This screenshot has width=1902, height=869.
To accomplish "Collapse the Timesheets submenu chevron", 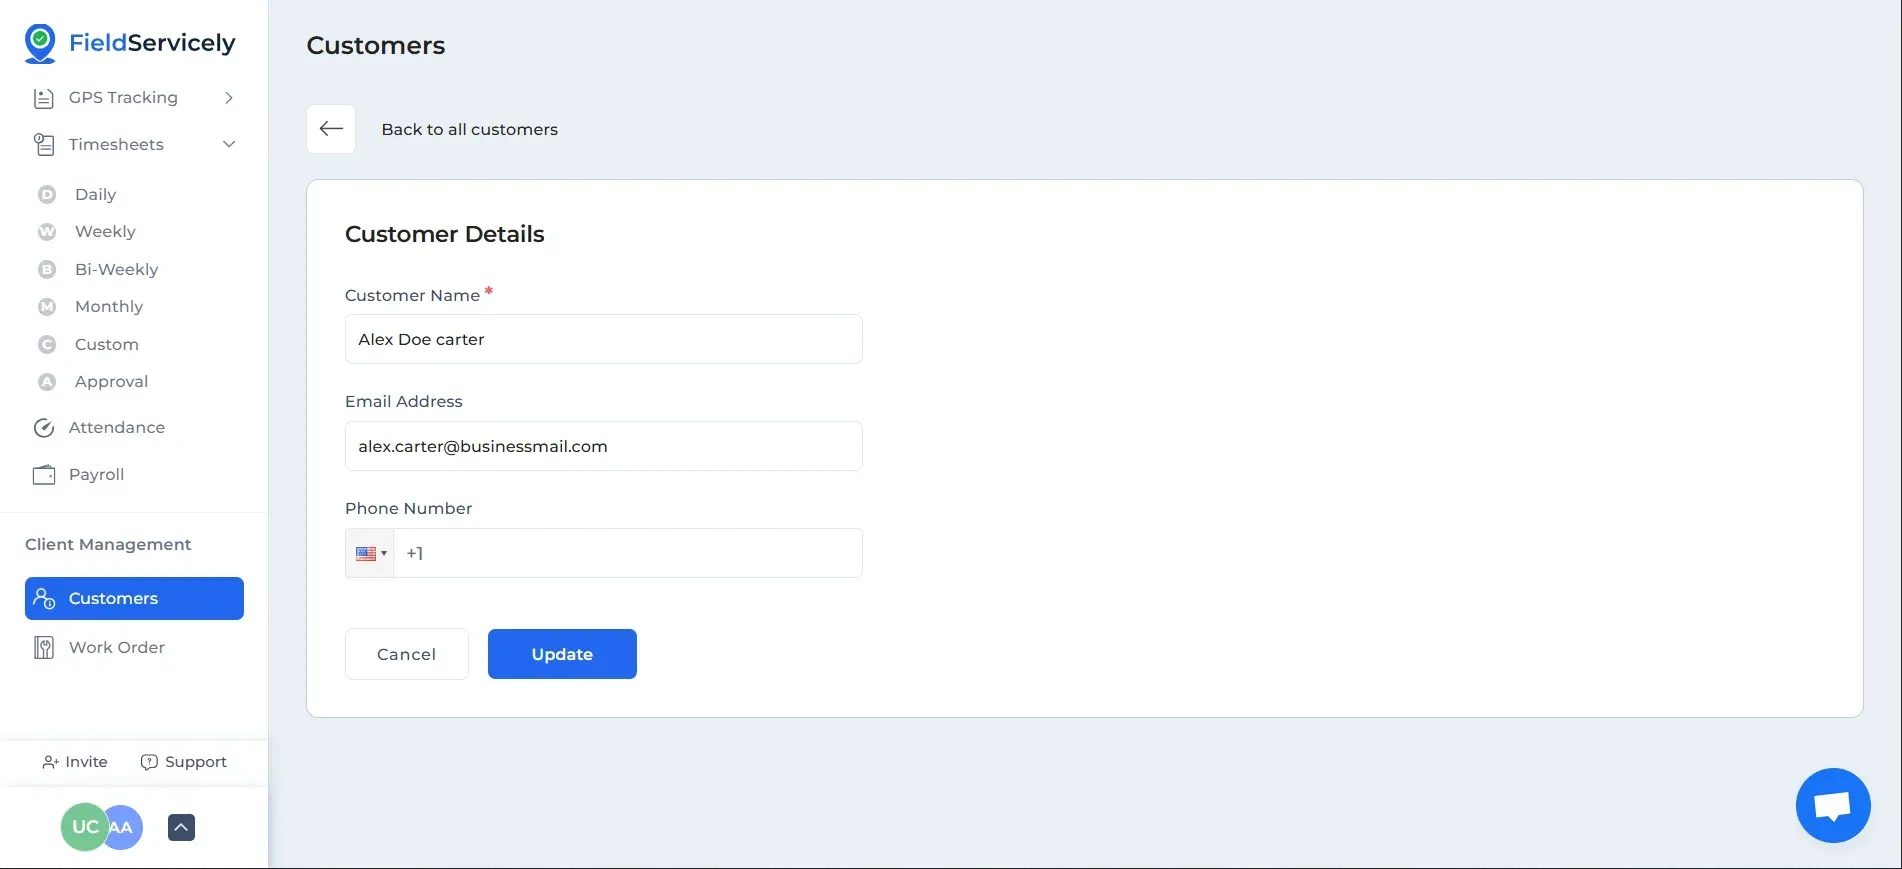I will click(229, 145).
